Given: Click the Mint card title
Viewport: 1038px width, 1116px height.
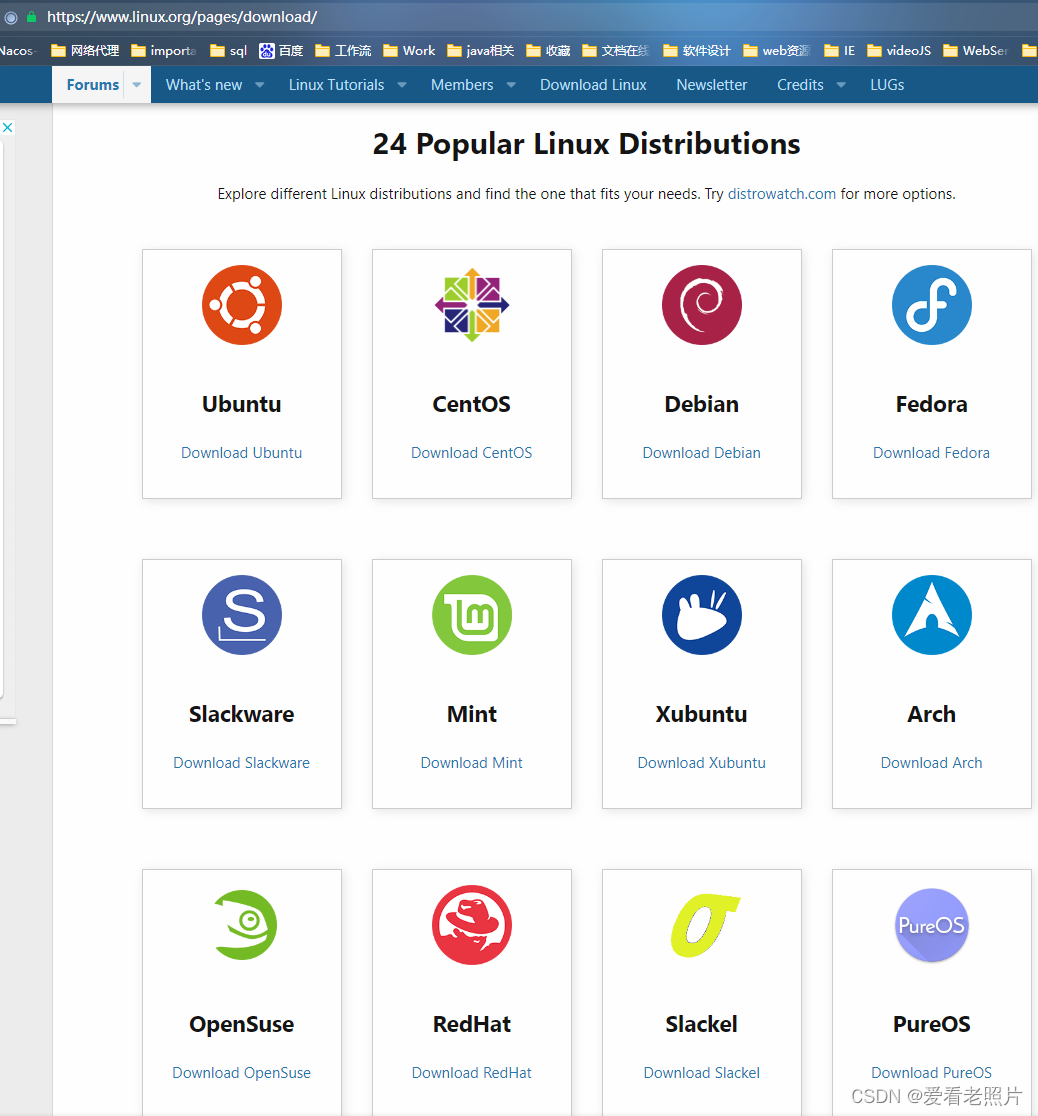Looking at the screenshot, I should (471, 714).
